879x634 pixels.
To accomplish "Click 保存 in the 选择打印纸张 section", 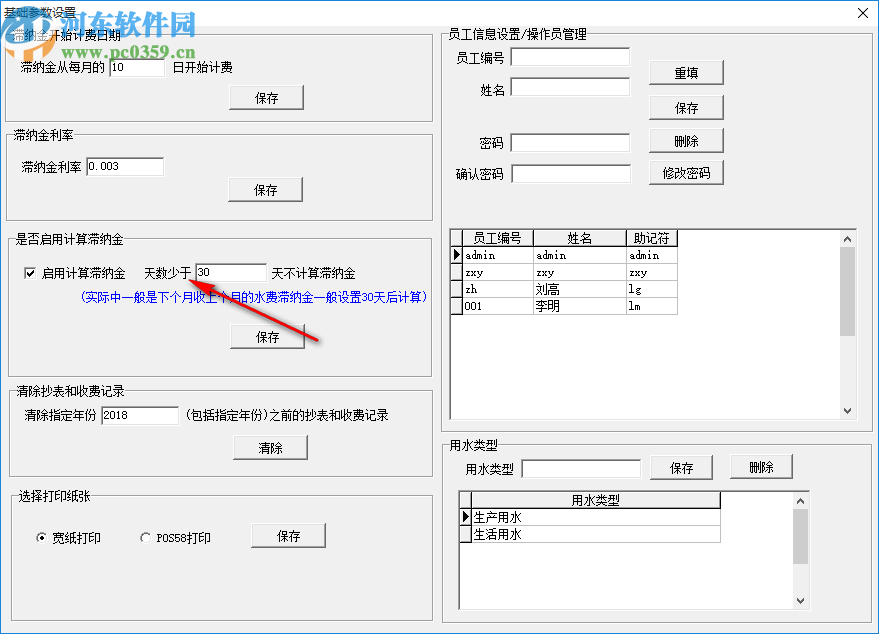I will click(x=288, y=535).
